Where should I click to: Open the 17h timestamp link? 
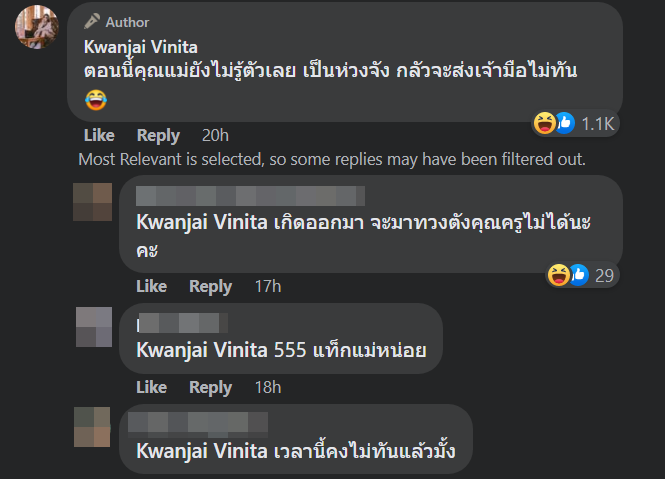pos(267,286)
